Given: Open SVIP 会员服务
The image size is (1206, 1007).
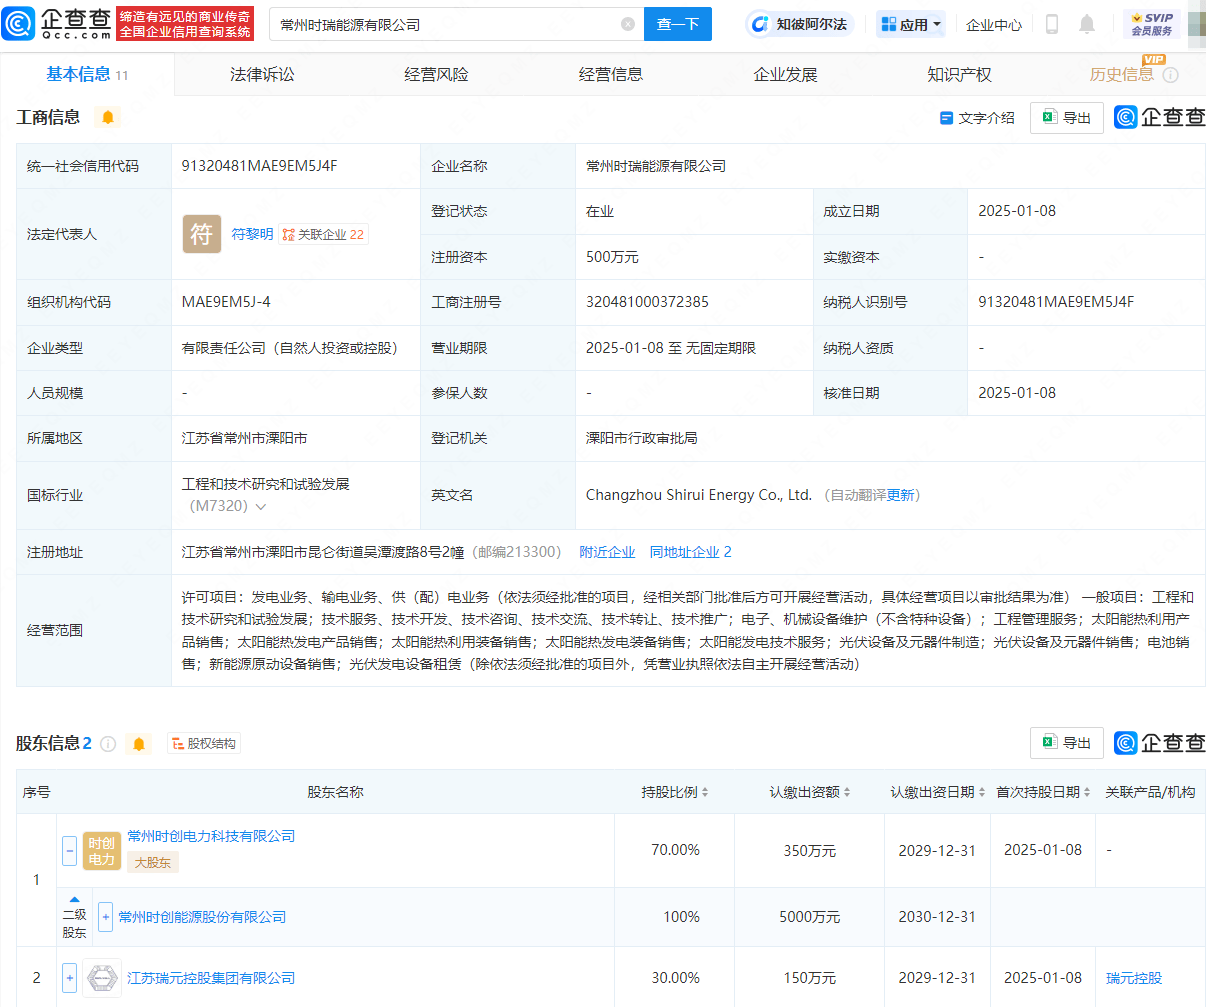Looking at the screenshot, I should point(1152,24).
